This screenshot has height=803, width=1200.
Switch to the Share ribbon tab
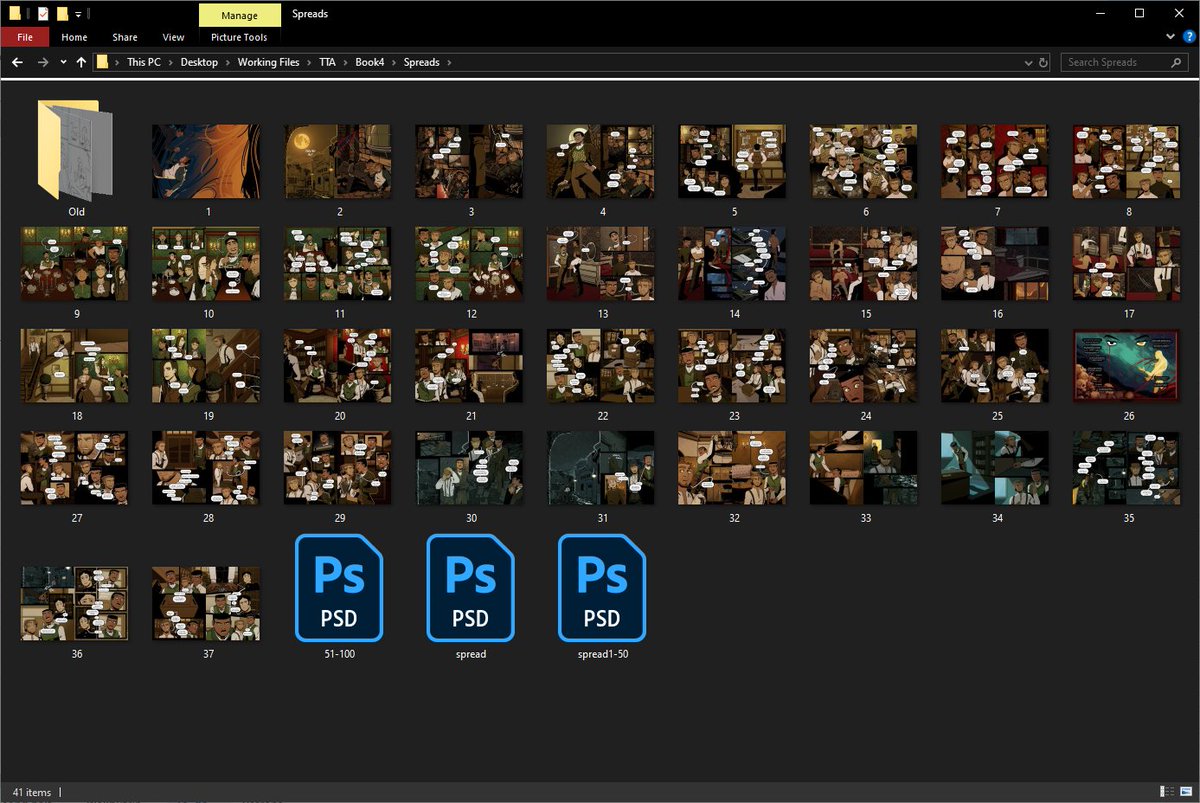coord(125,37)
